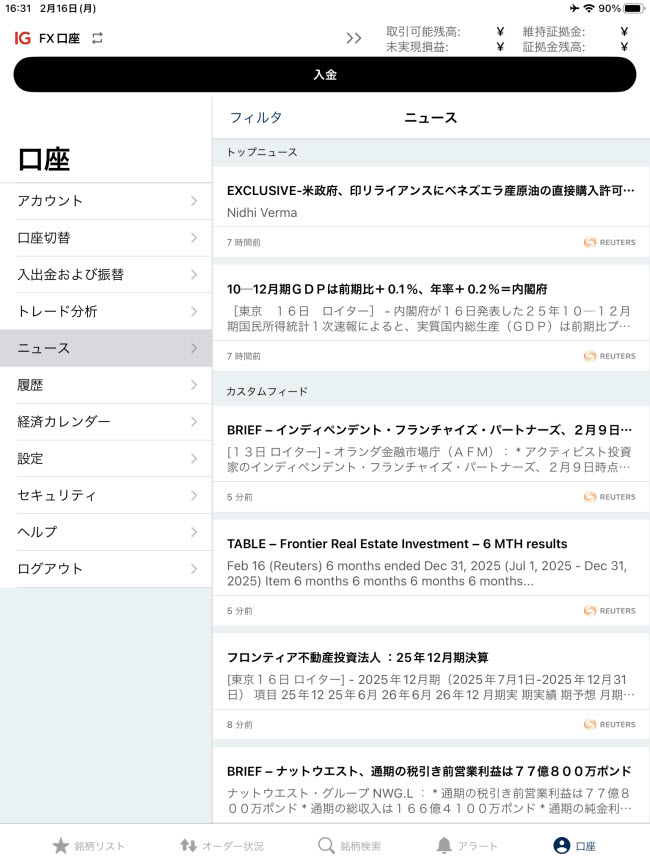Select the ニュース menu row

coord(106,348)
